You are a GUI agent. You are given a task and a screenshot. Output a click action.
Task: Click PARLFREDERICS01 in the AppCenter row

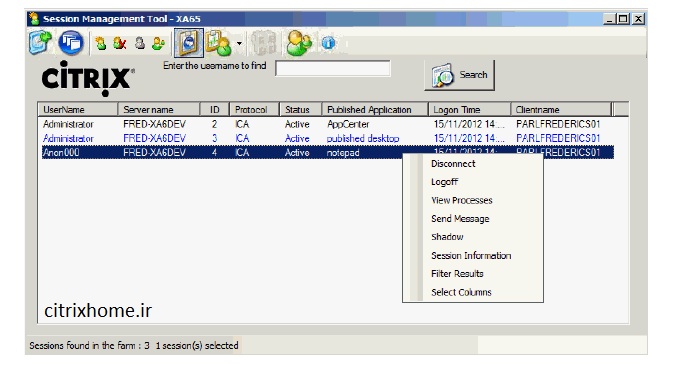click(x=558, y=124)
